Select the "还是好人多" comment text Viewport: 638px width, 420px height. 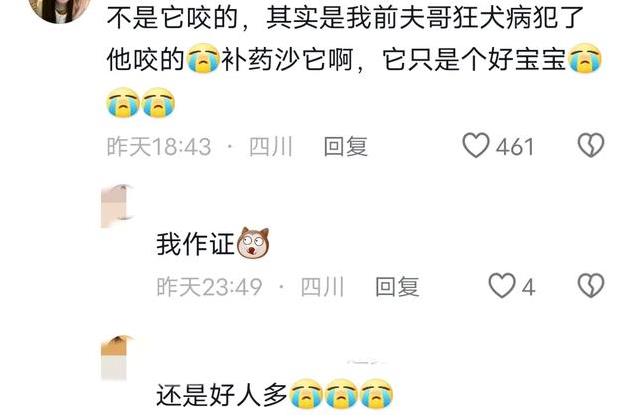pyautogui.click(x=222, y=395)
